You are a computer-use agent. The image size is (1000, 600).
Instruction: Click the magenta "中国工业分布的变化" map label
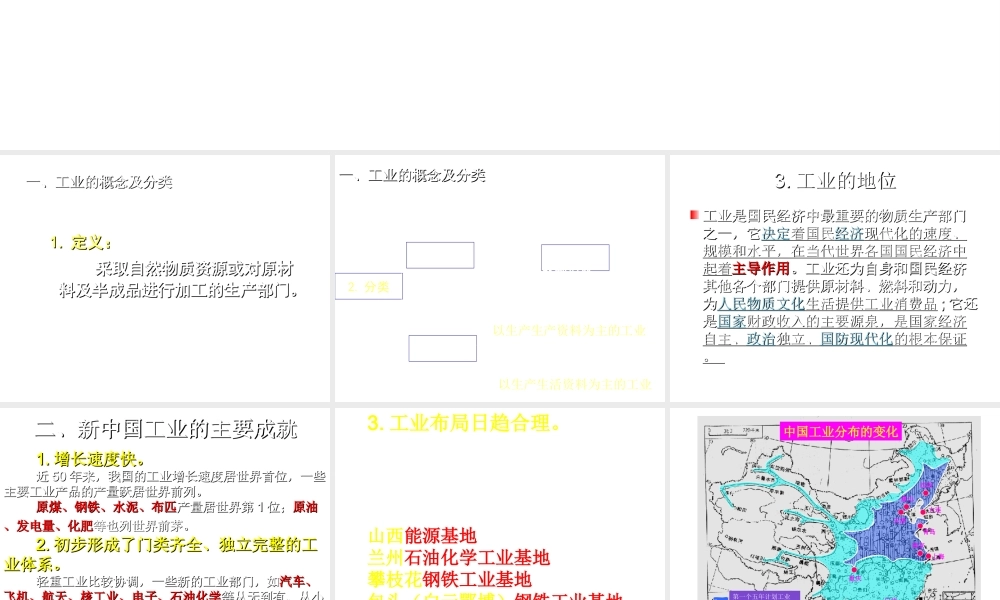pyautogui.click(x=841, y=432)
